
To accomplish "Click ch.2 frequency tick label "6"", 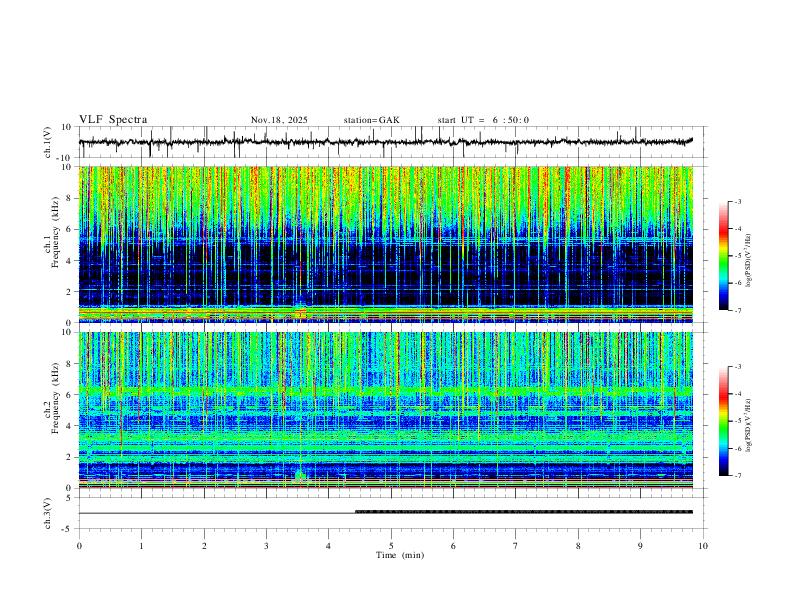I will 69,395.
